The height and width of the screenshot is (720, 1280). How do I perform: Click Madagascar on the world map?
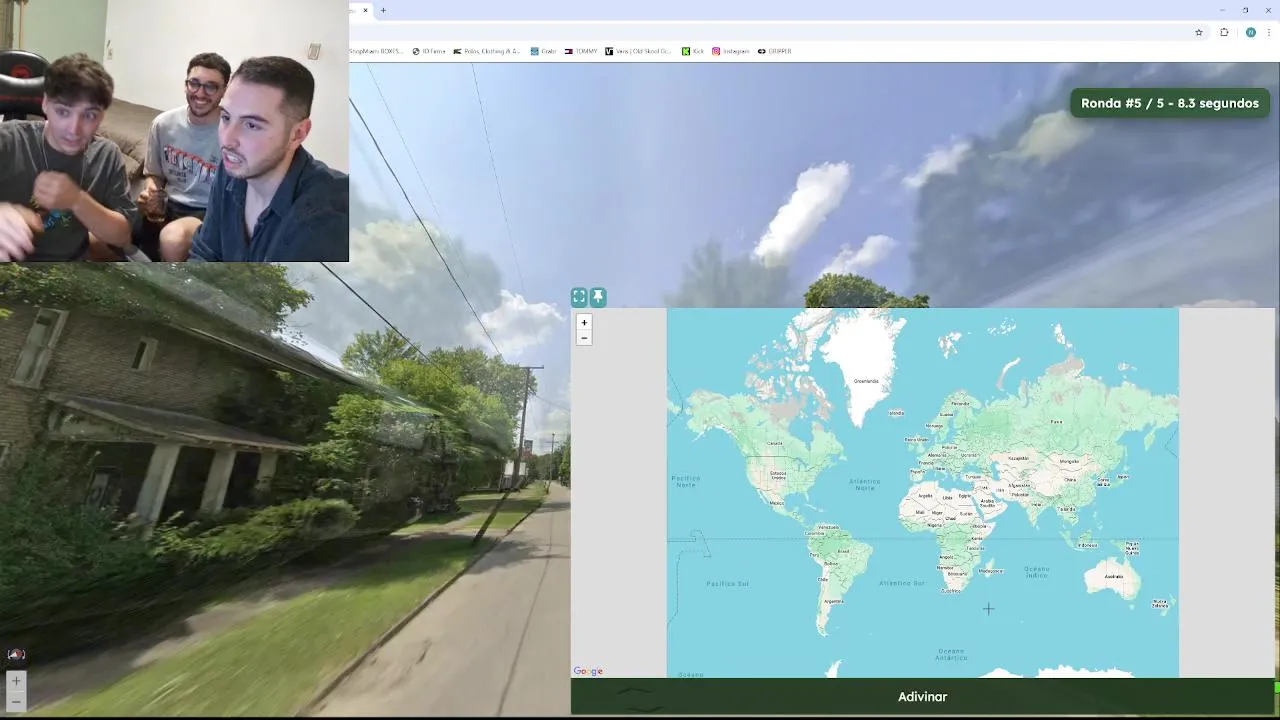point(990,570)
